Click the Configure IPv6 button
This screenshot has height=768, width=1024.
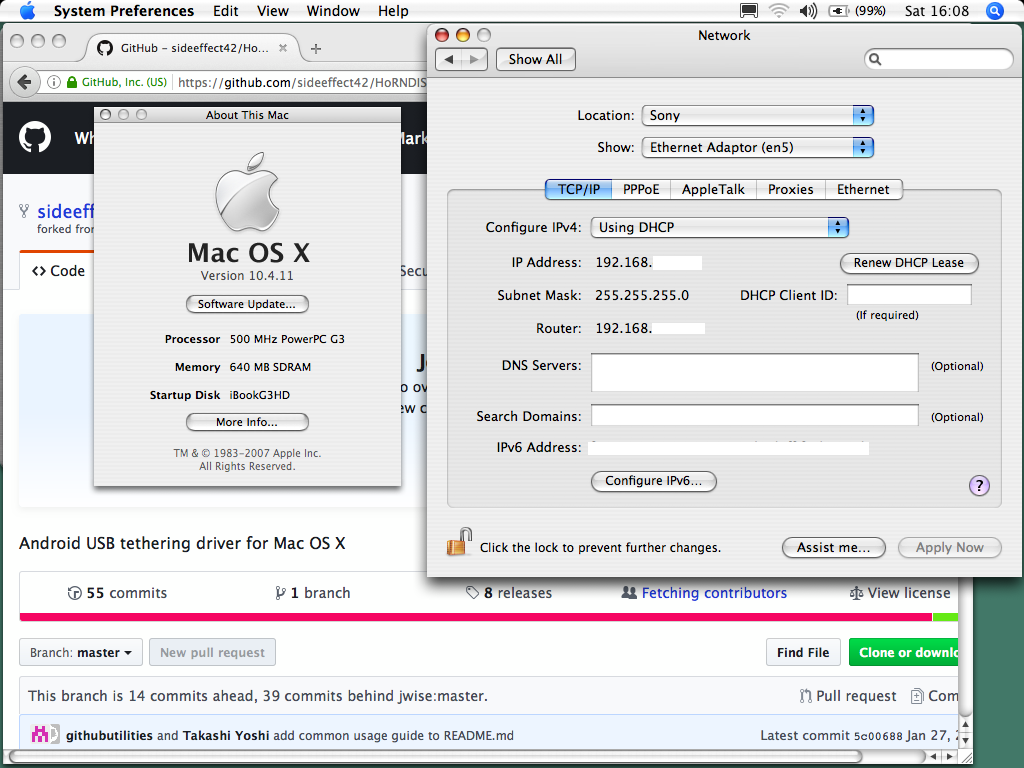pyautogui.click(x=654, y=481)
